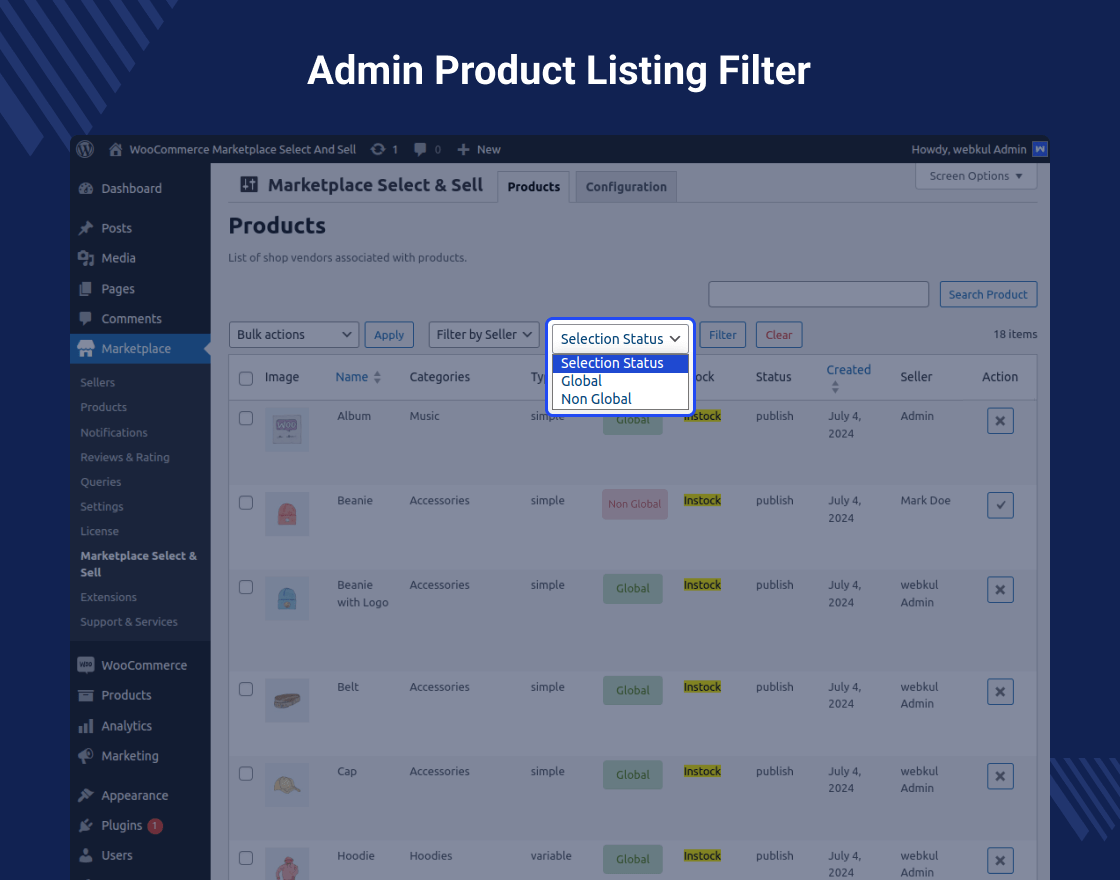This screenshot has width=1120, height=880.
Task: Switch to the Products tab
Action: coord(534,186)
